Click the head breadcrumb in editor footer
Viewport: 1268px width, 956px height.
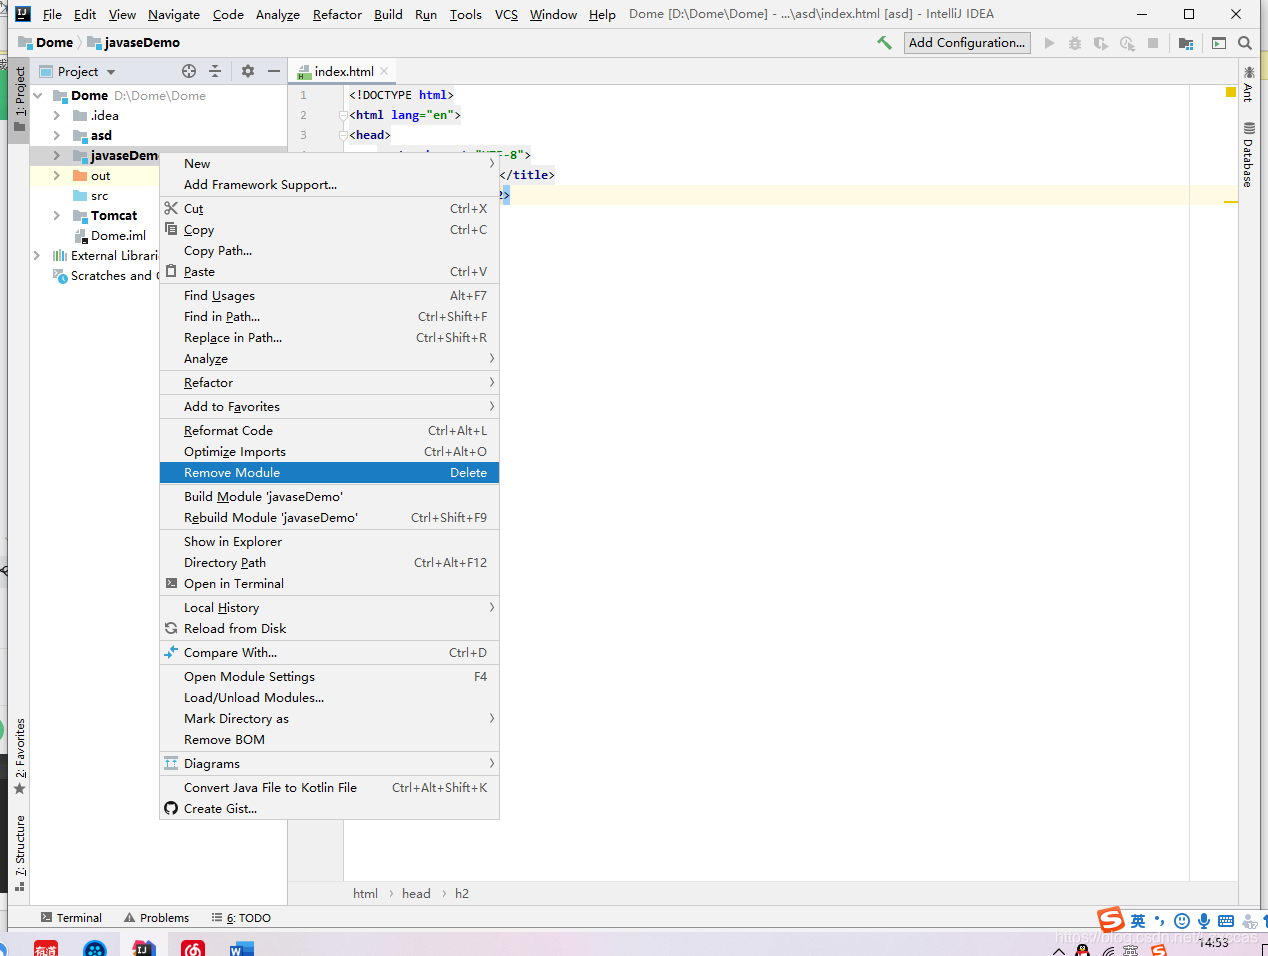point(416,894)
